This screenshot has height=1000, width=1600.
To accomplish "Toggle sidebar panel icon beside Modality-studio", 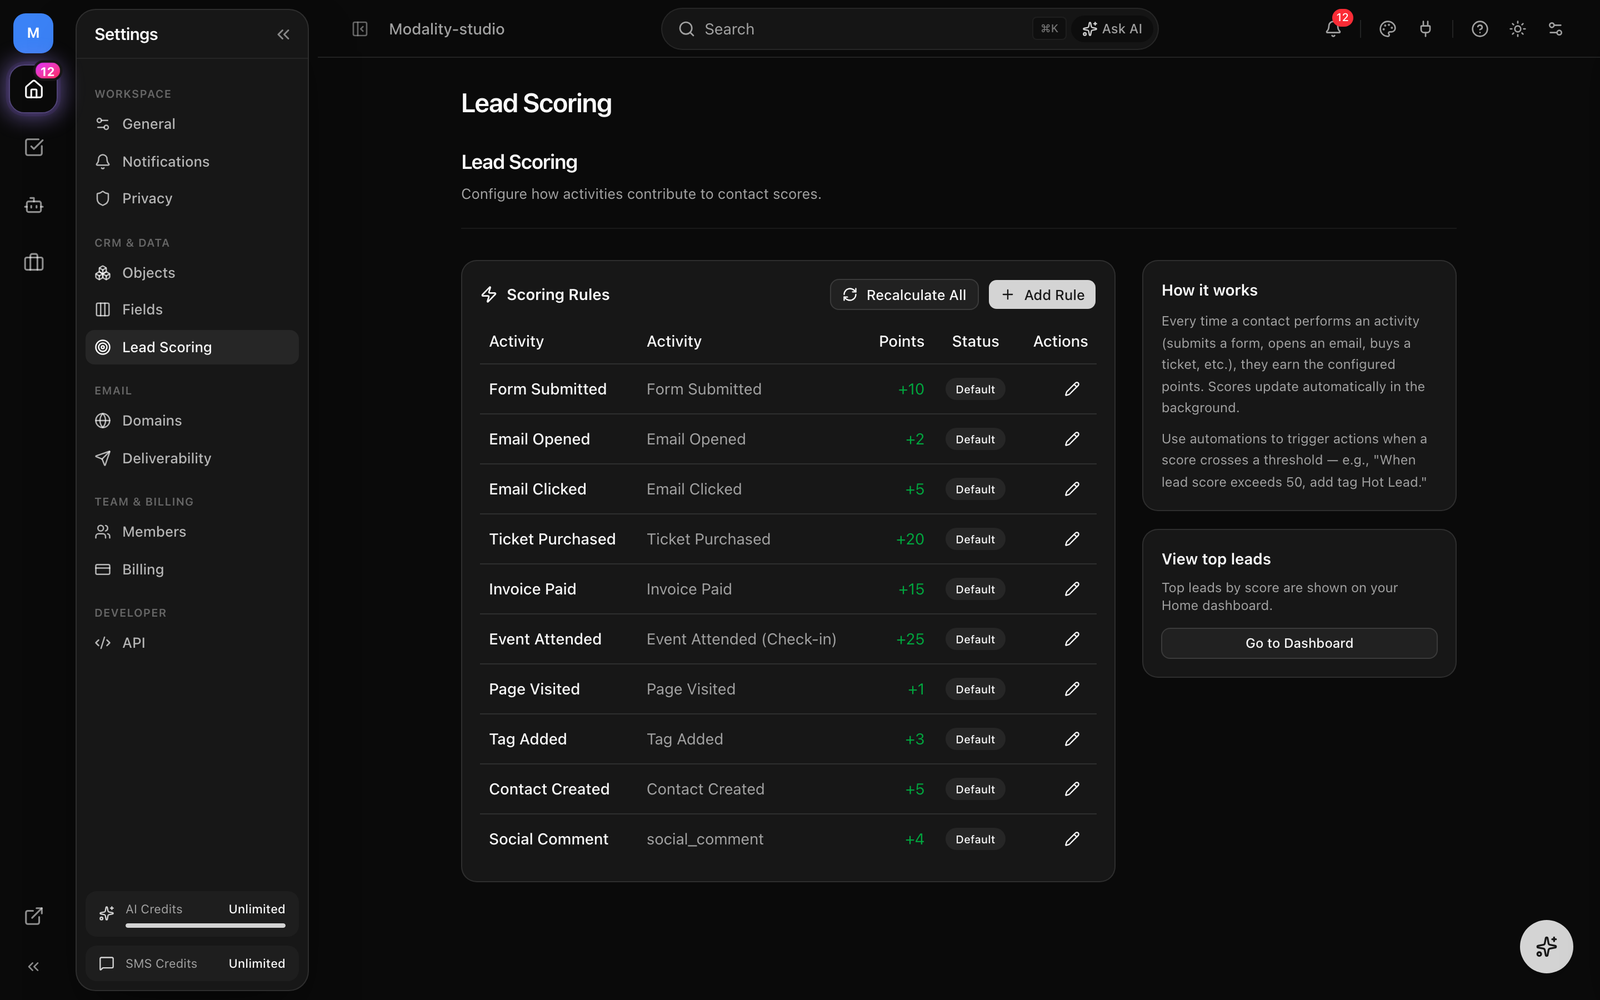I will [x=360, y=29].
